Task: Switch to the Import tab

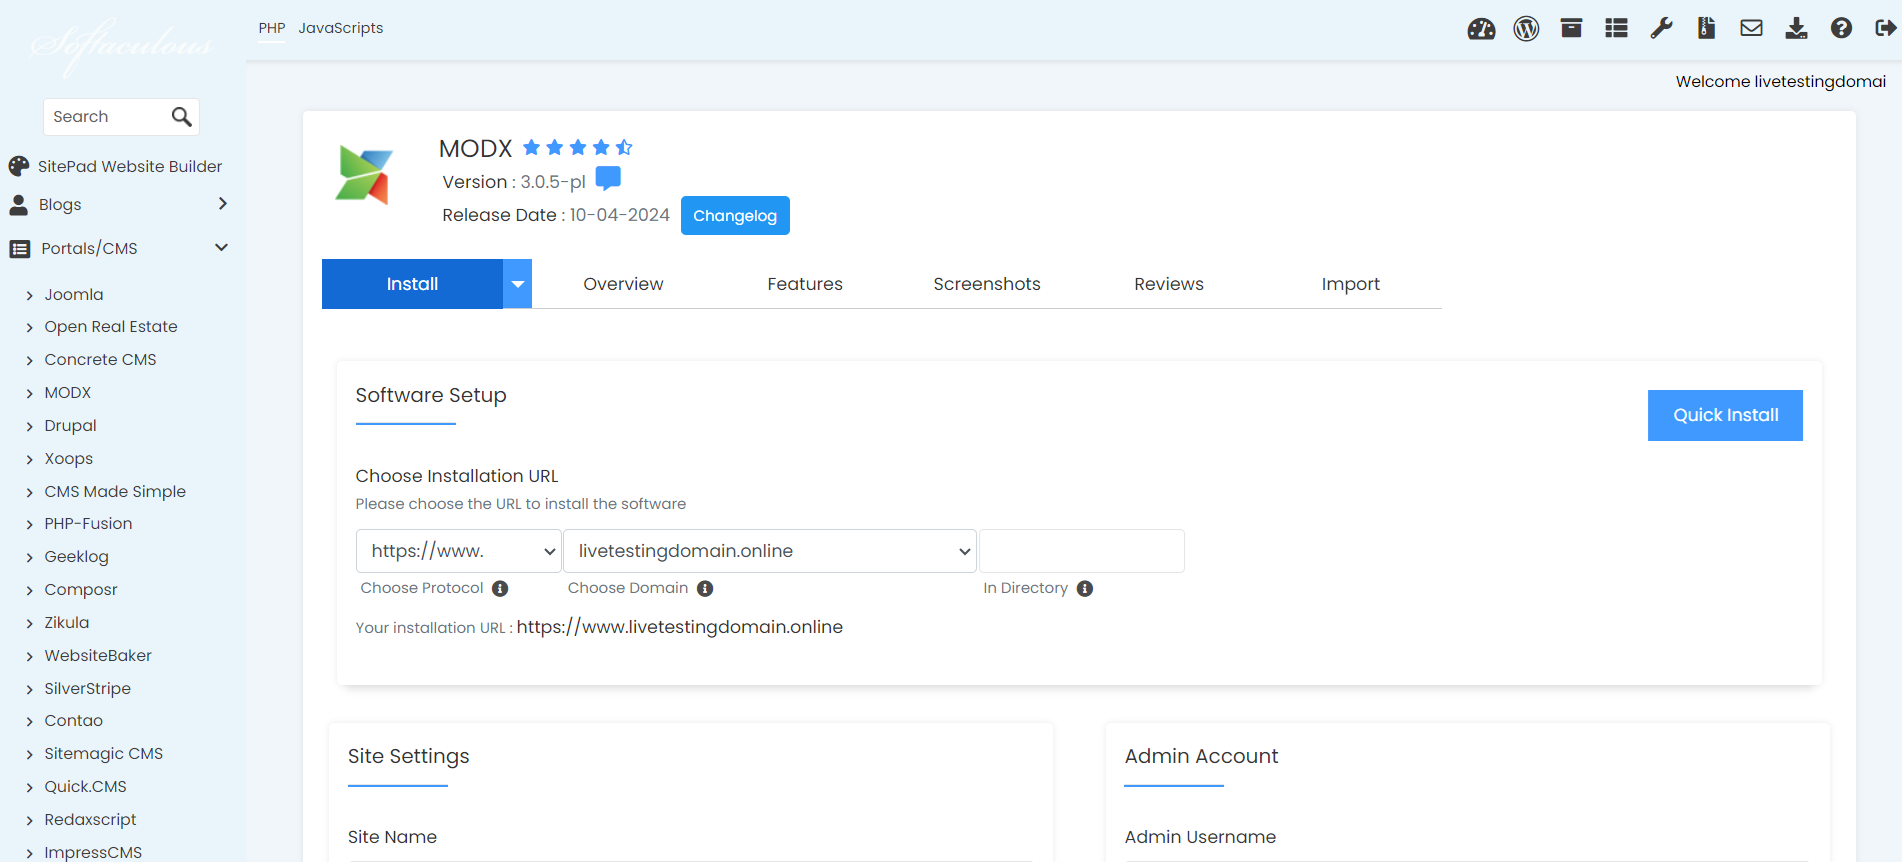Action: pyautogui.click(x=1351, y=284)
